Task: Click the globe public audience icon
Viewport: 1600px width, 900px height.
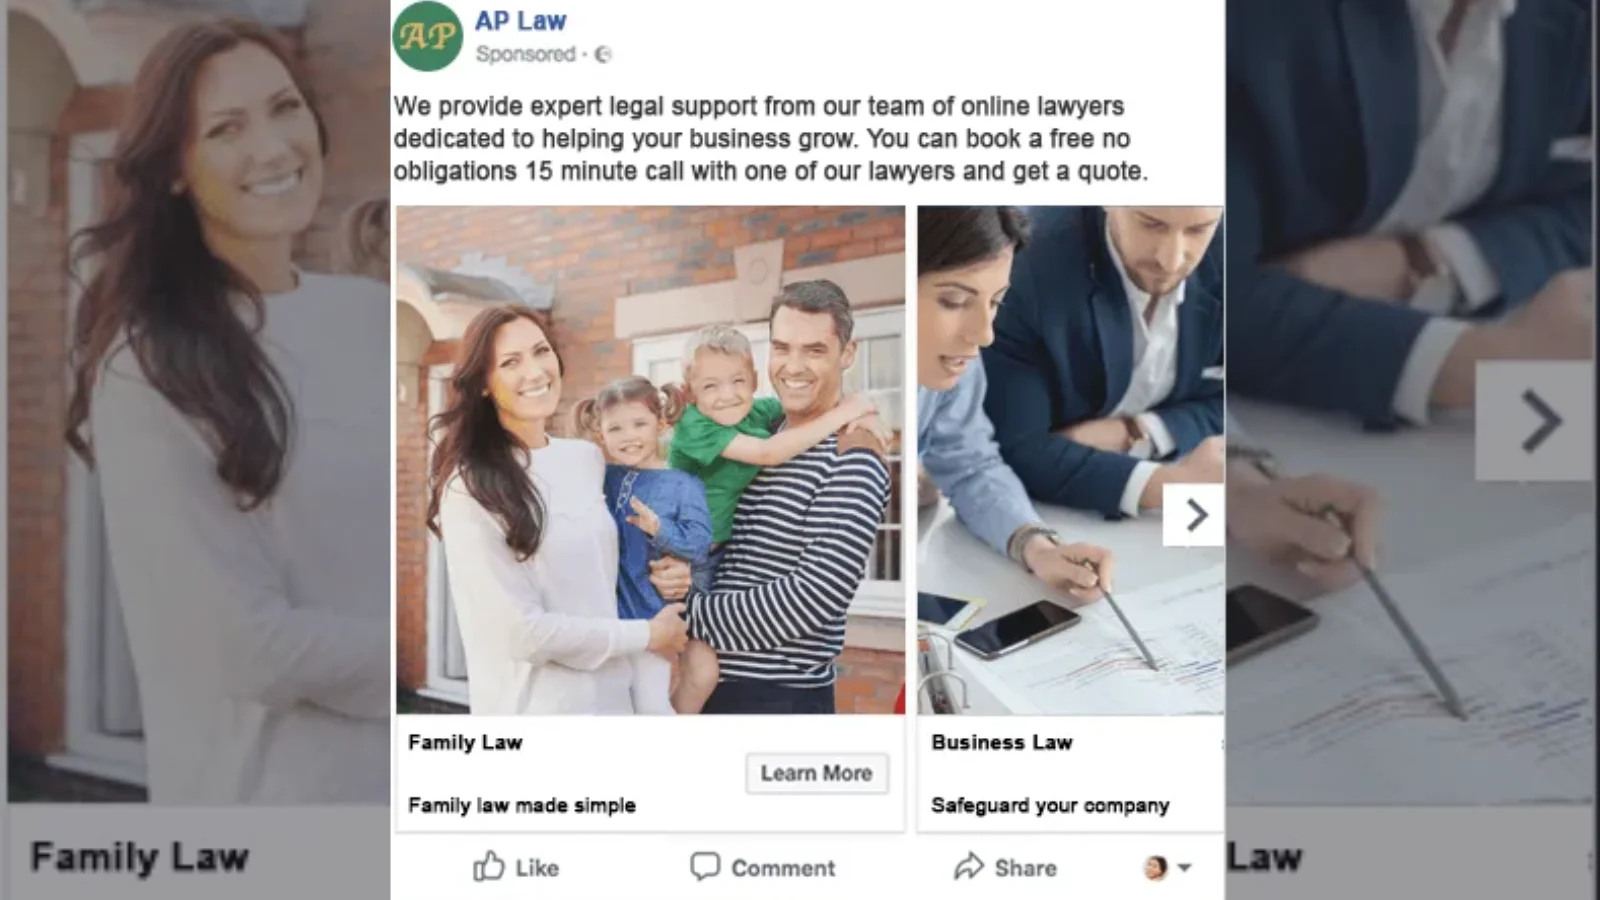Action: [x=603, y=55]
